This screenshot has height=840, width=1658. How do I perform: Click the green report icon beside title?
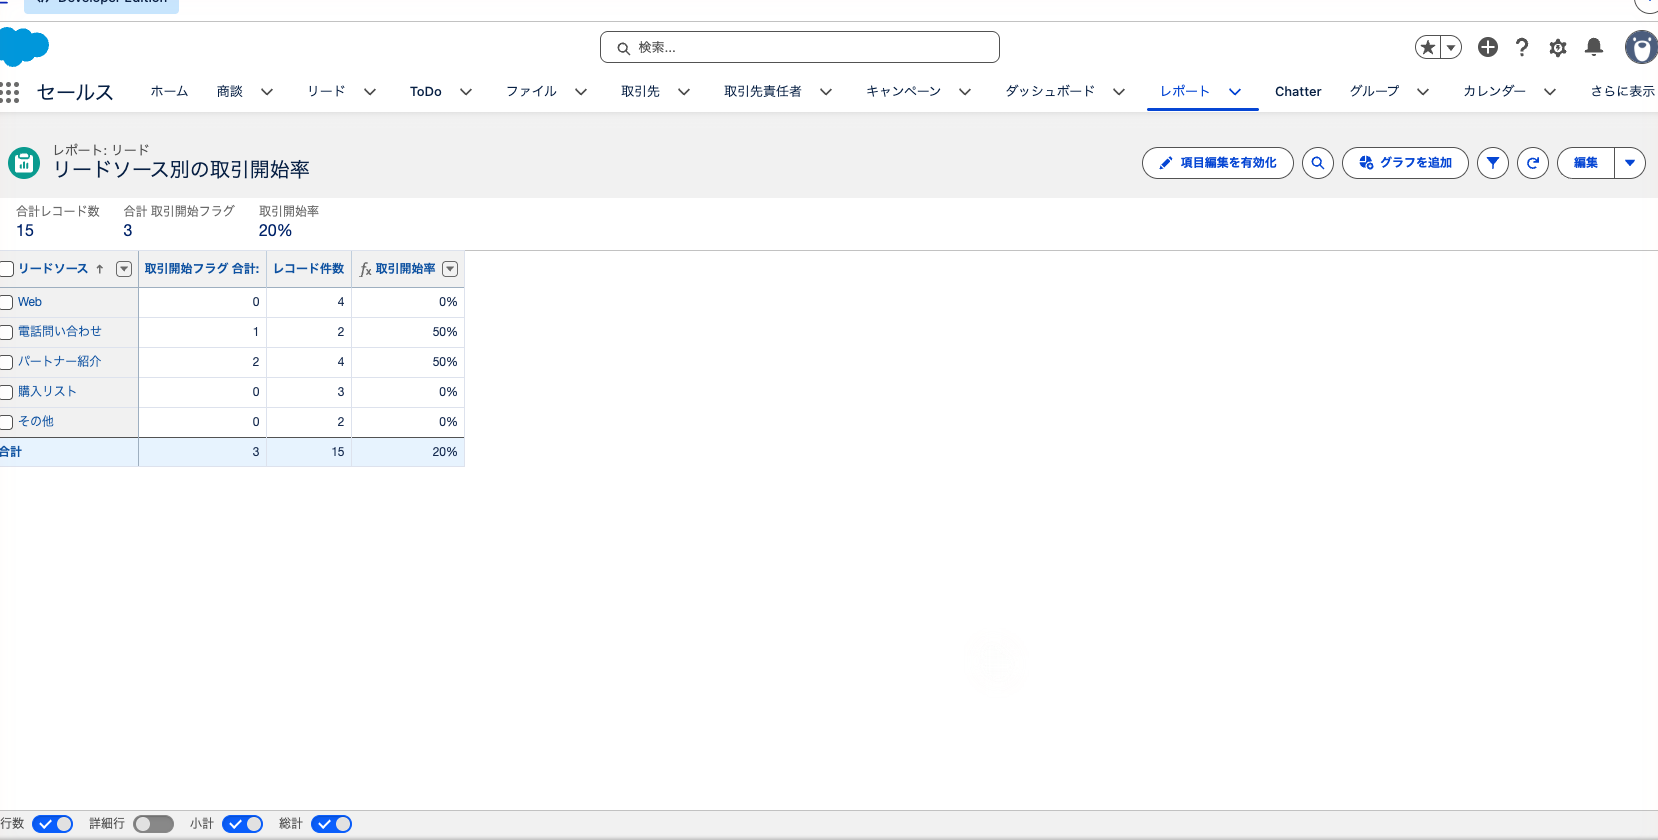[24, 163]
